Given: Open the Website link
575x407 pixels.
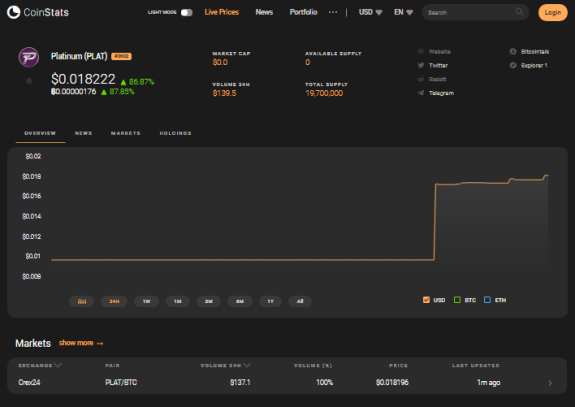Looking at the screenshot, I should (x=439, y=52).
